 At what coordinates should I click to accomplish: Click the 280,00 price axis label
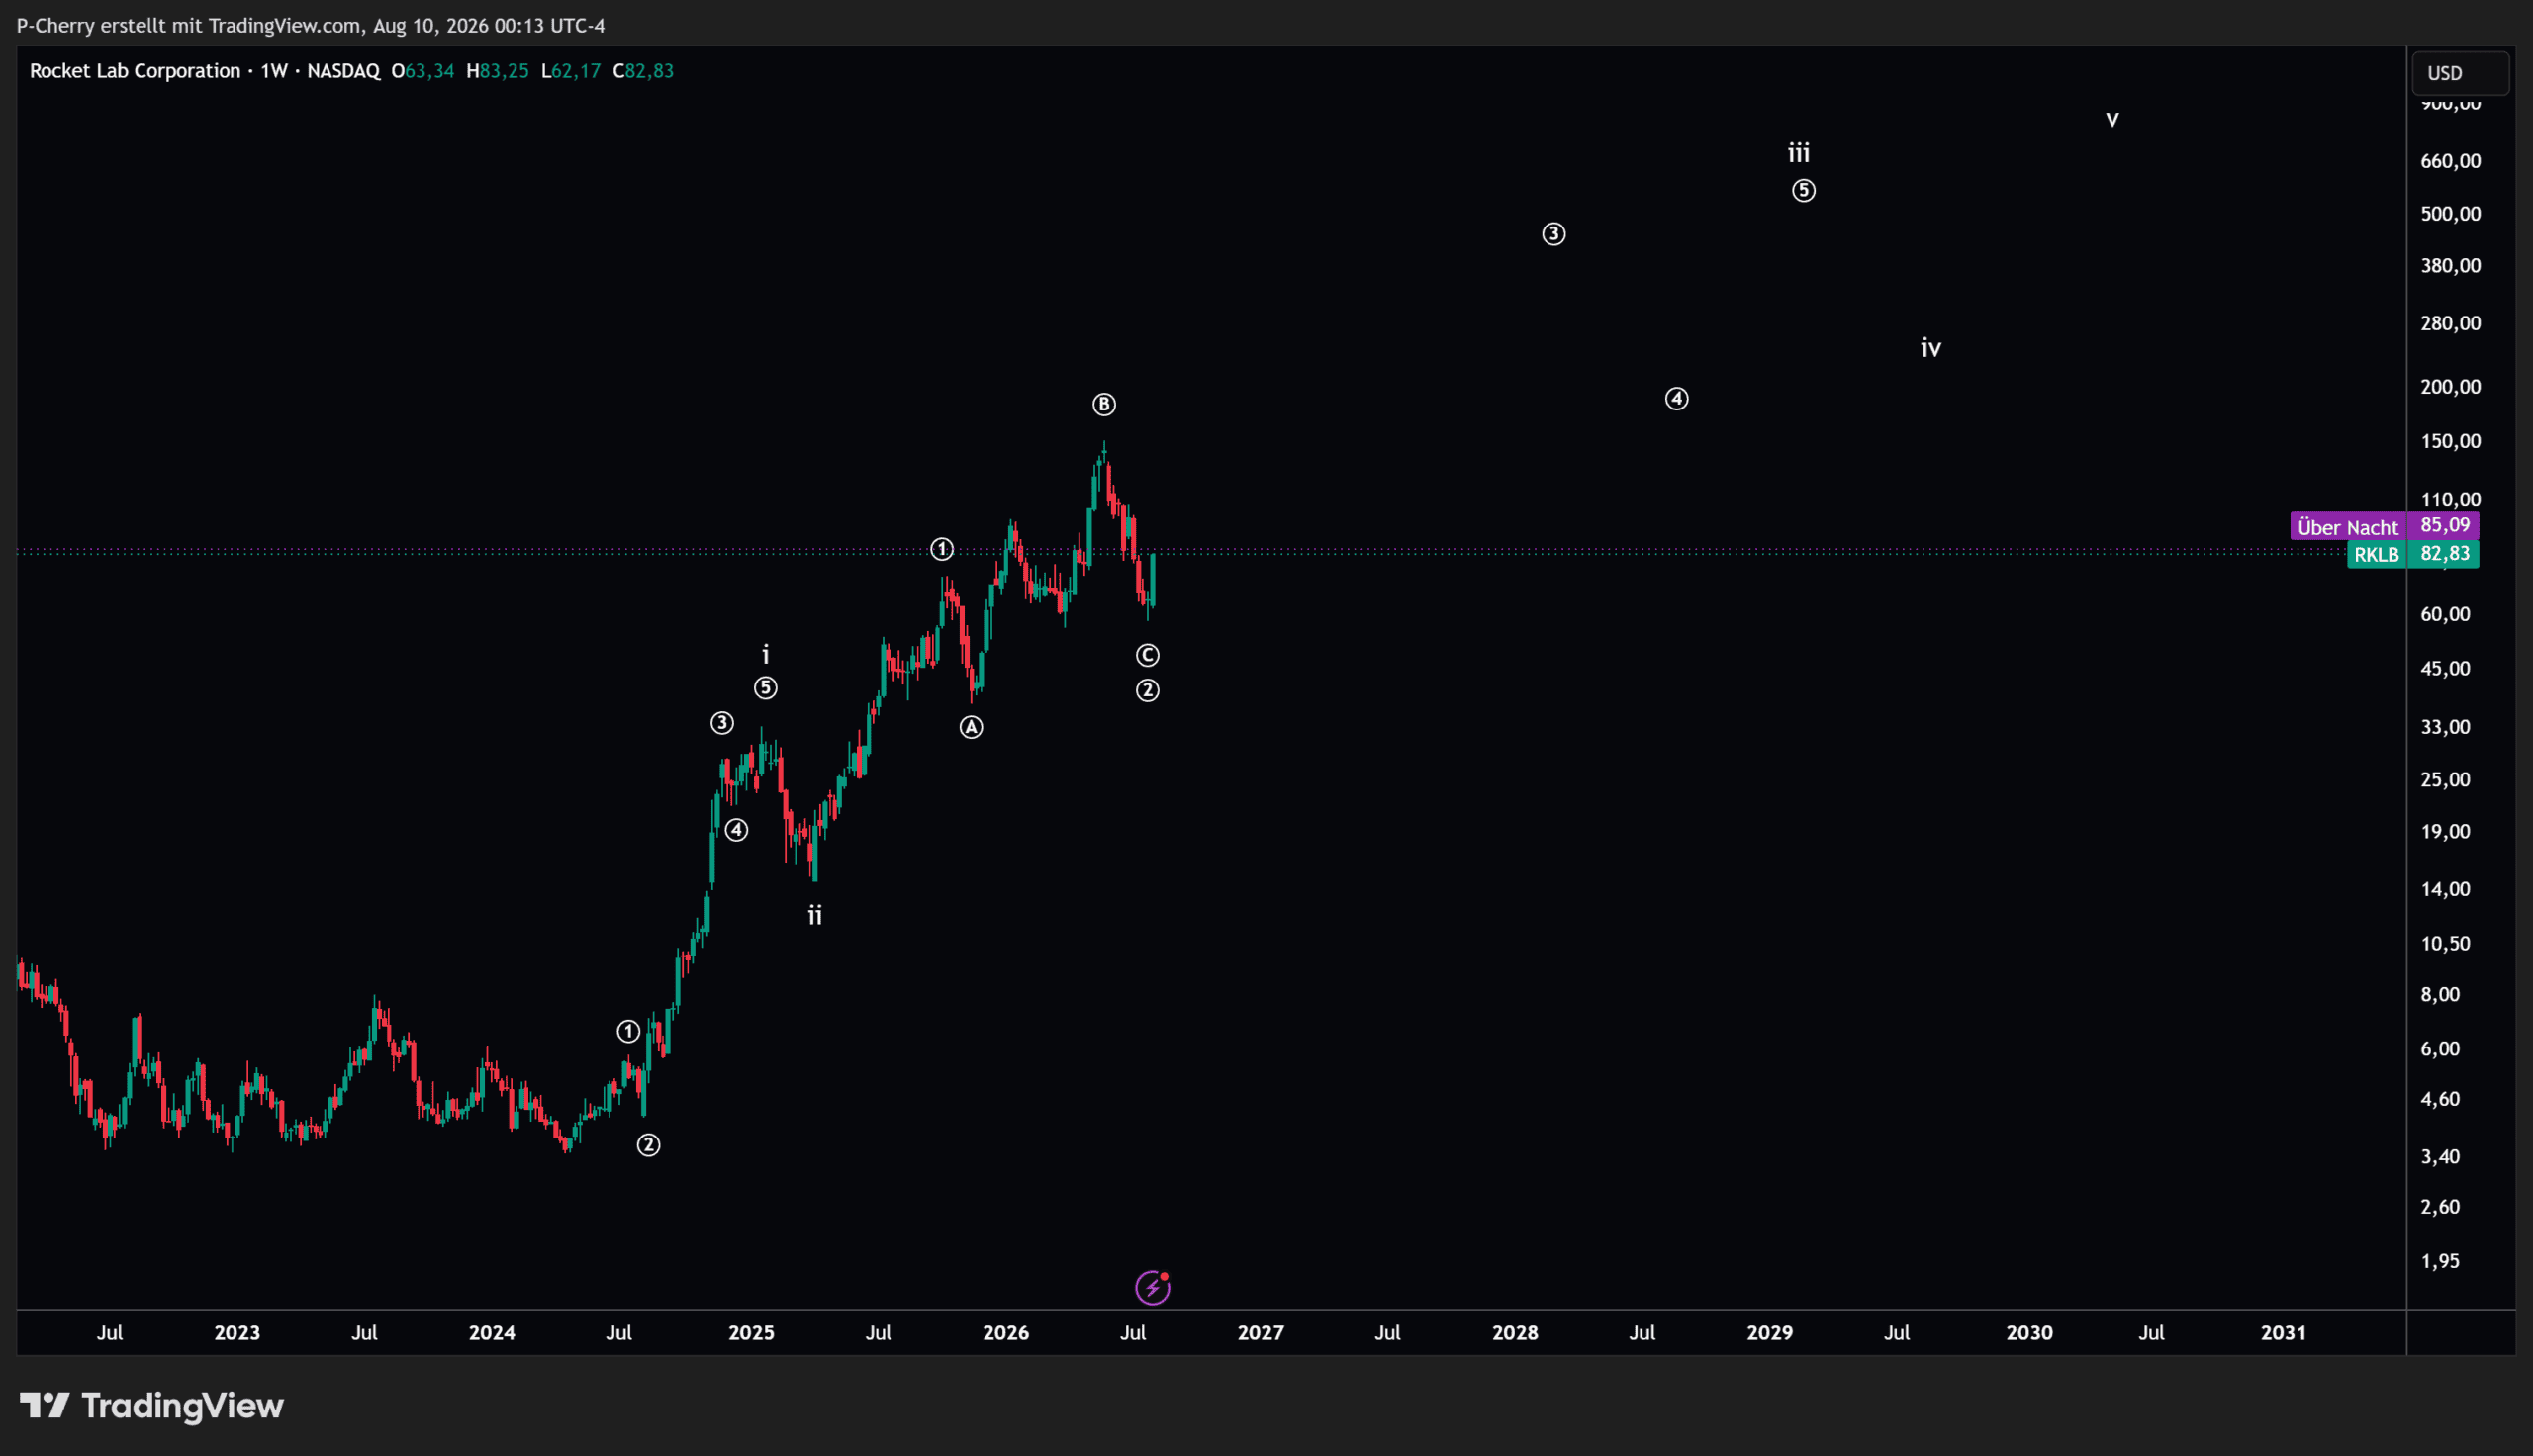(2450, 323)
